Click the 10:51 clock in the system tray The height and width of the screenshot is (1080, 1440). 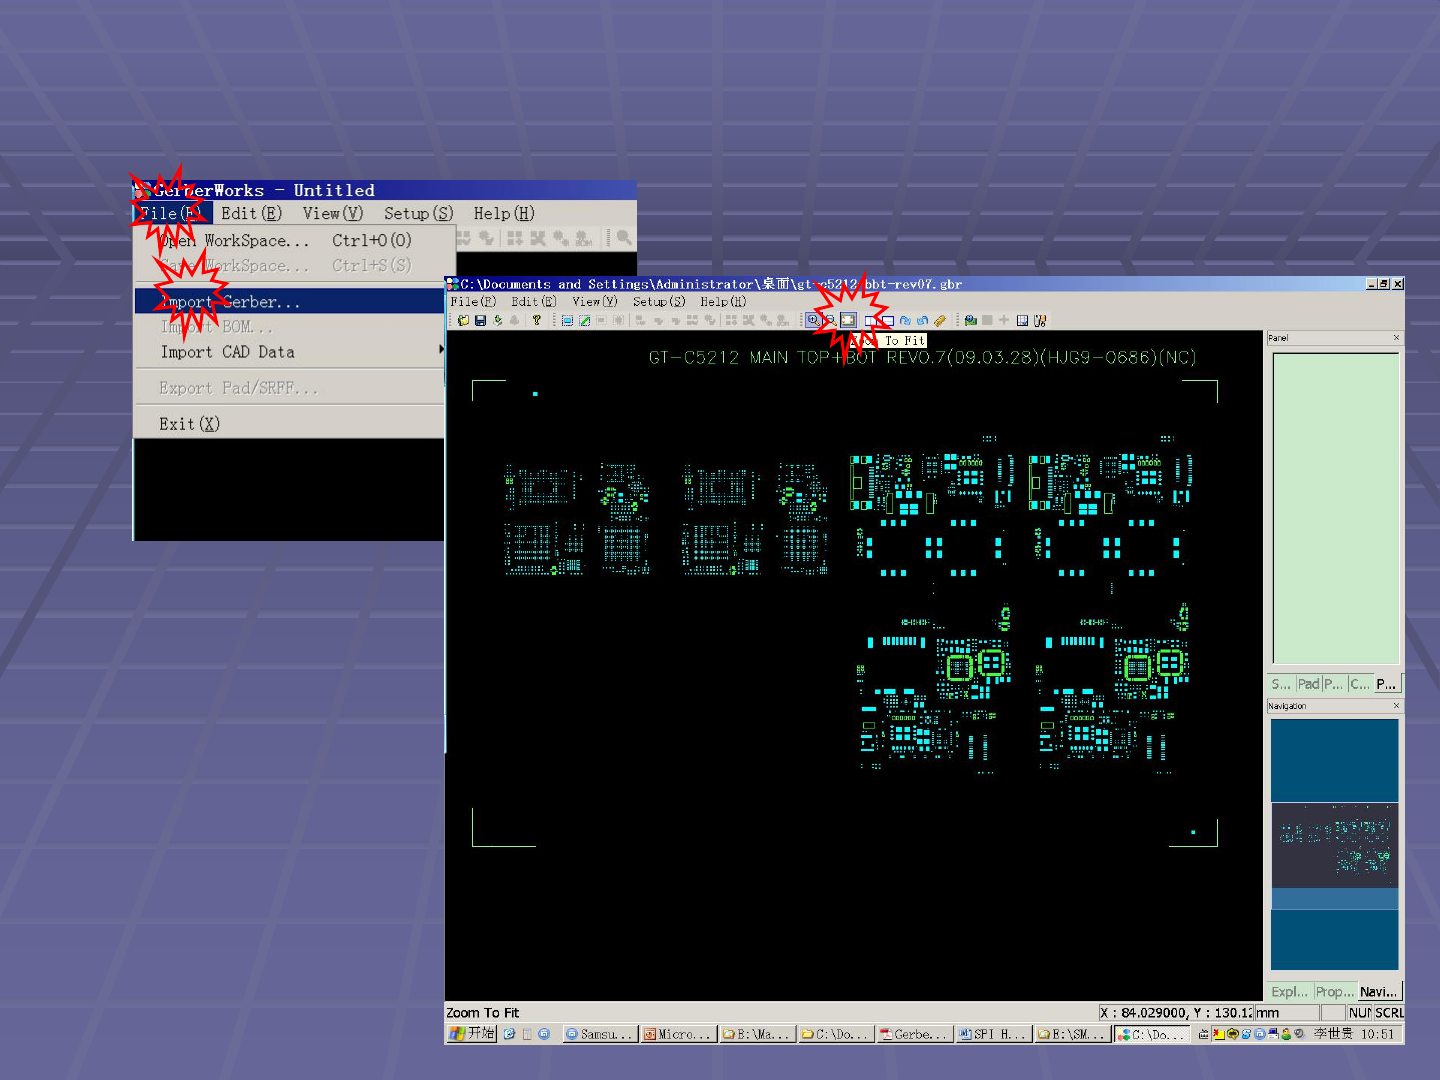1377,1034
